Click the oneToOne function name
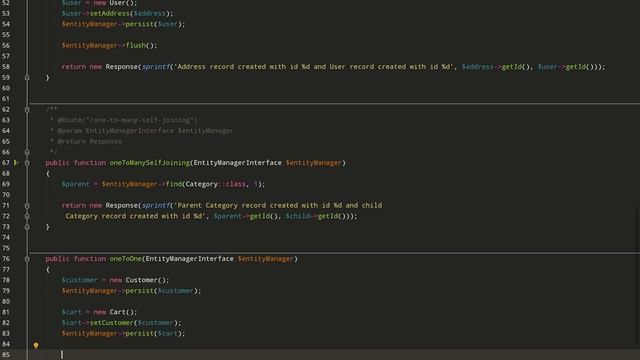 [x=125, y=259]
